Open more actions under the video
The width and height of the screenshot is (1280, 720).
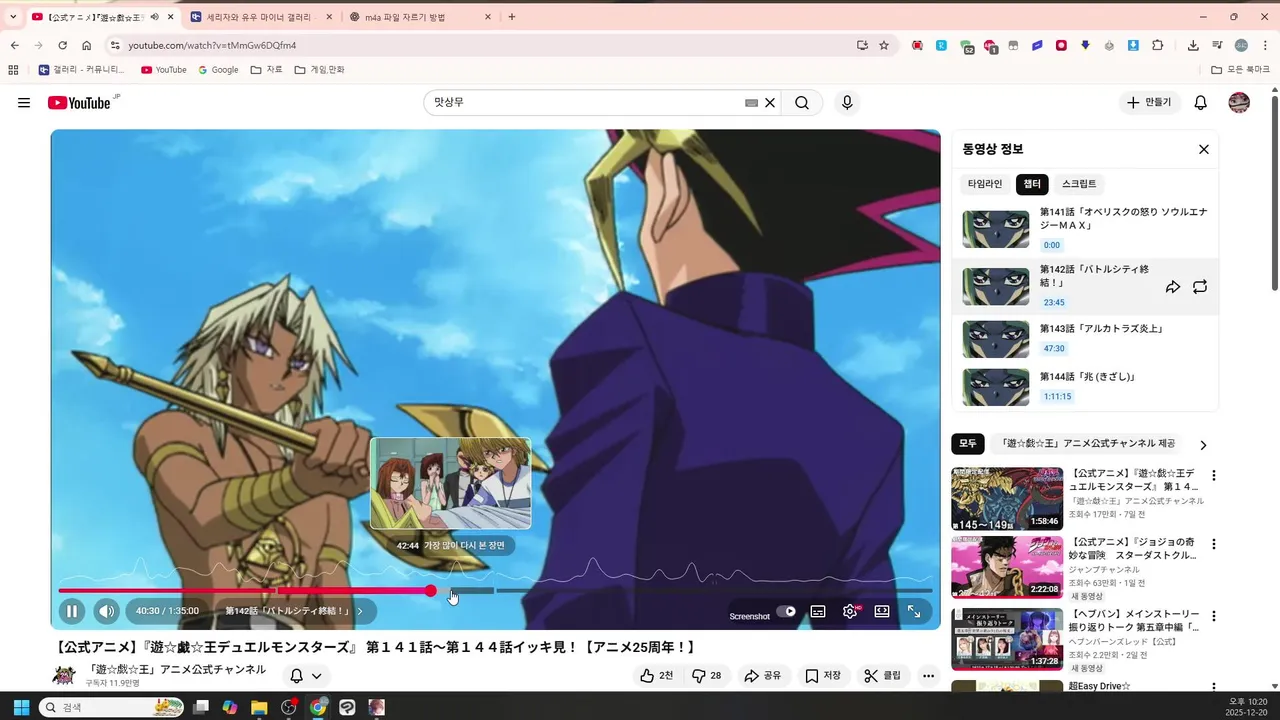click(x=929, y=676)
